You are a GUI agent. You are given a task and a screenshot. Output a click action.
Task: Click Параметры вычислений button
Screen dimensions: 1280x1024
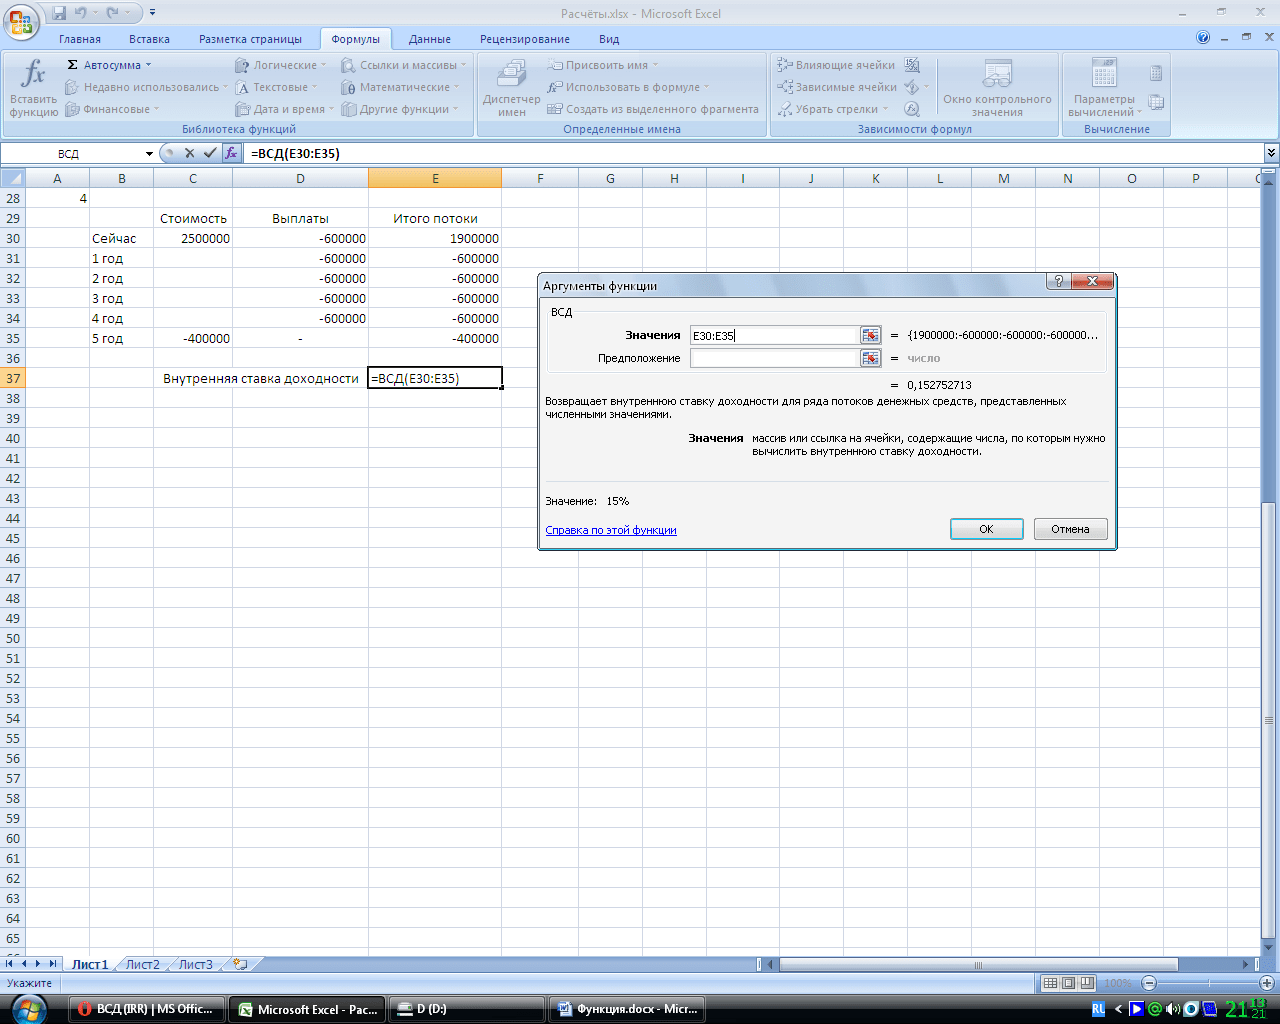pos(1104,88)
